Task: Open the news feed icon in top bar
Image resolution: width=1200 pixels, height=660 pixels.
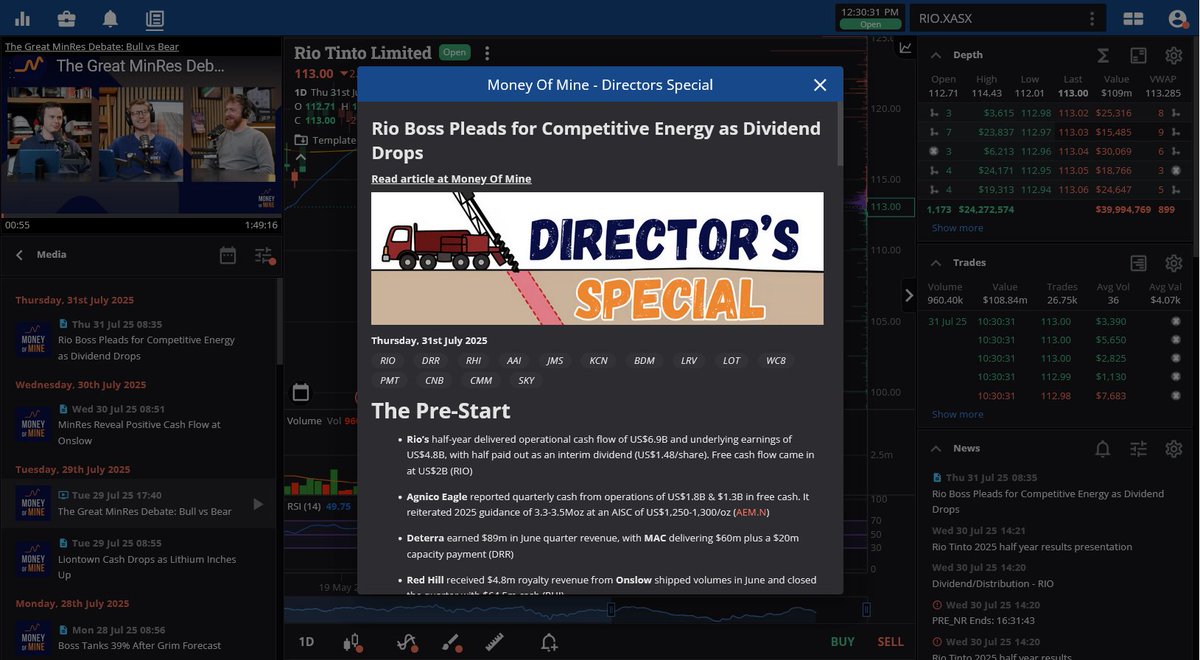Action: [x=154, y=18]
